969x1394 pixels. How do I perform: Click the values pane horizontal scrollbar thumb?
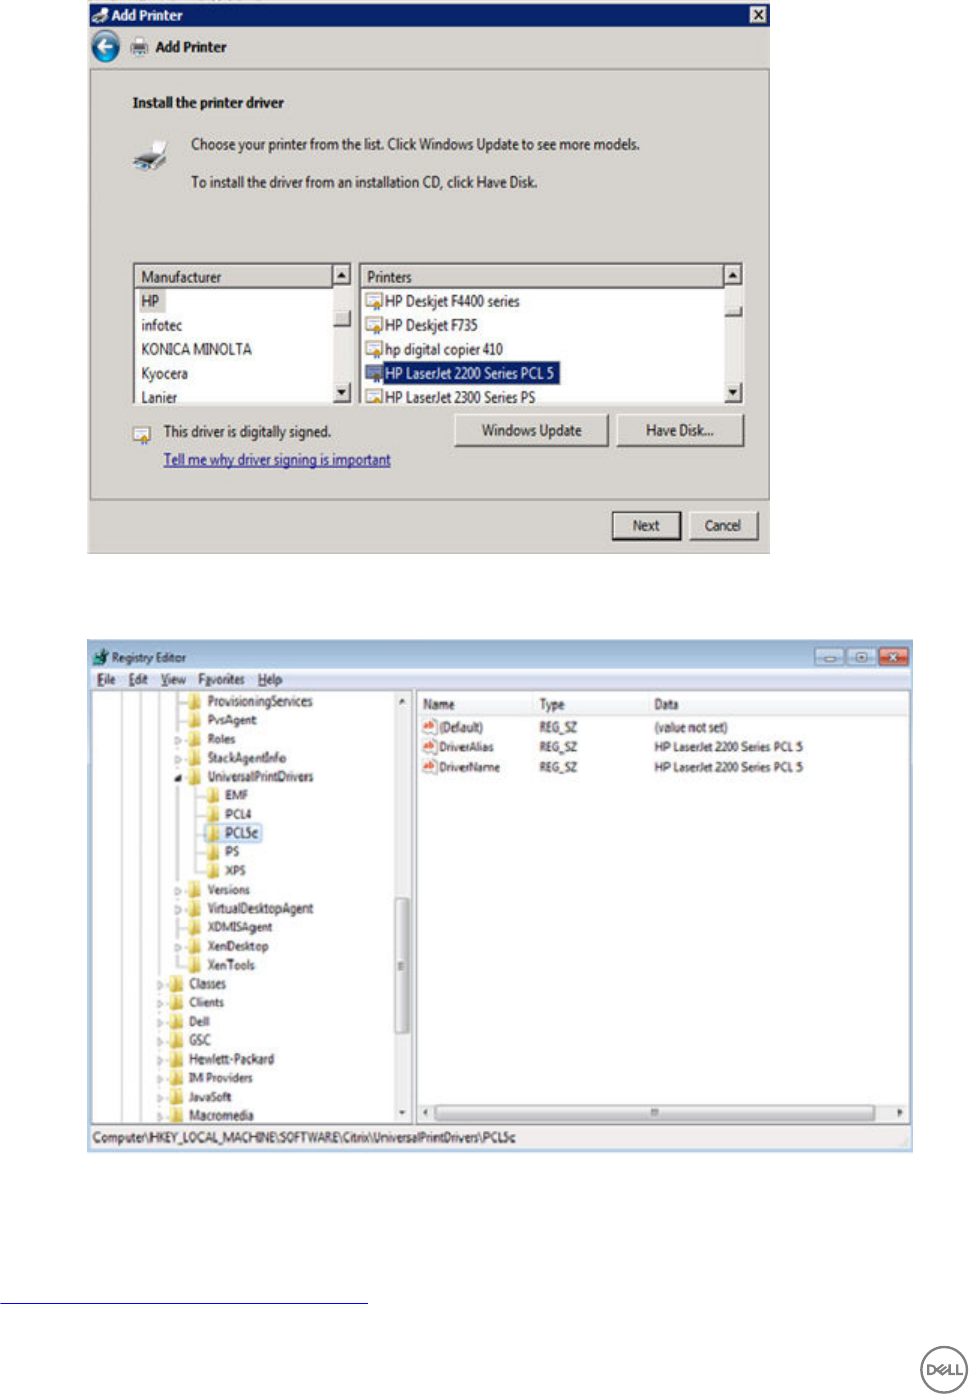[655, 1112]
